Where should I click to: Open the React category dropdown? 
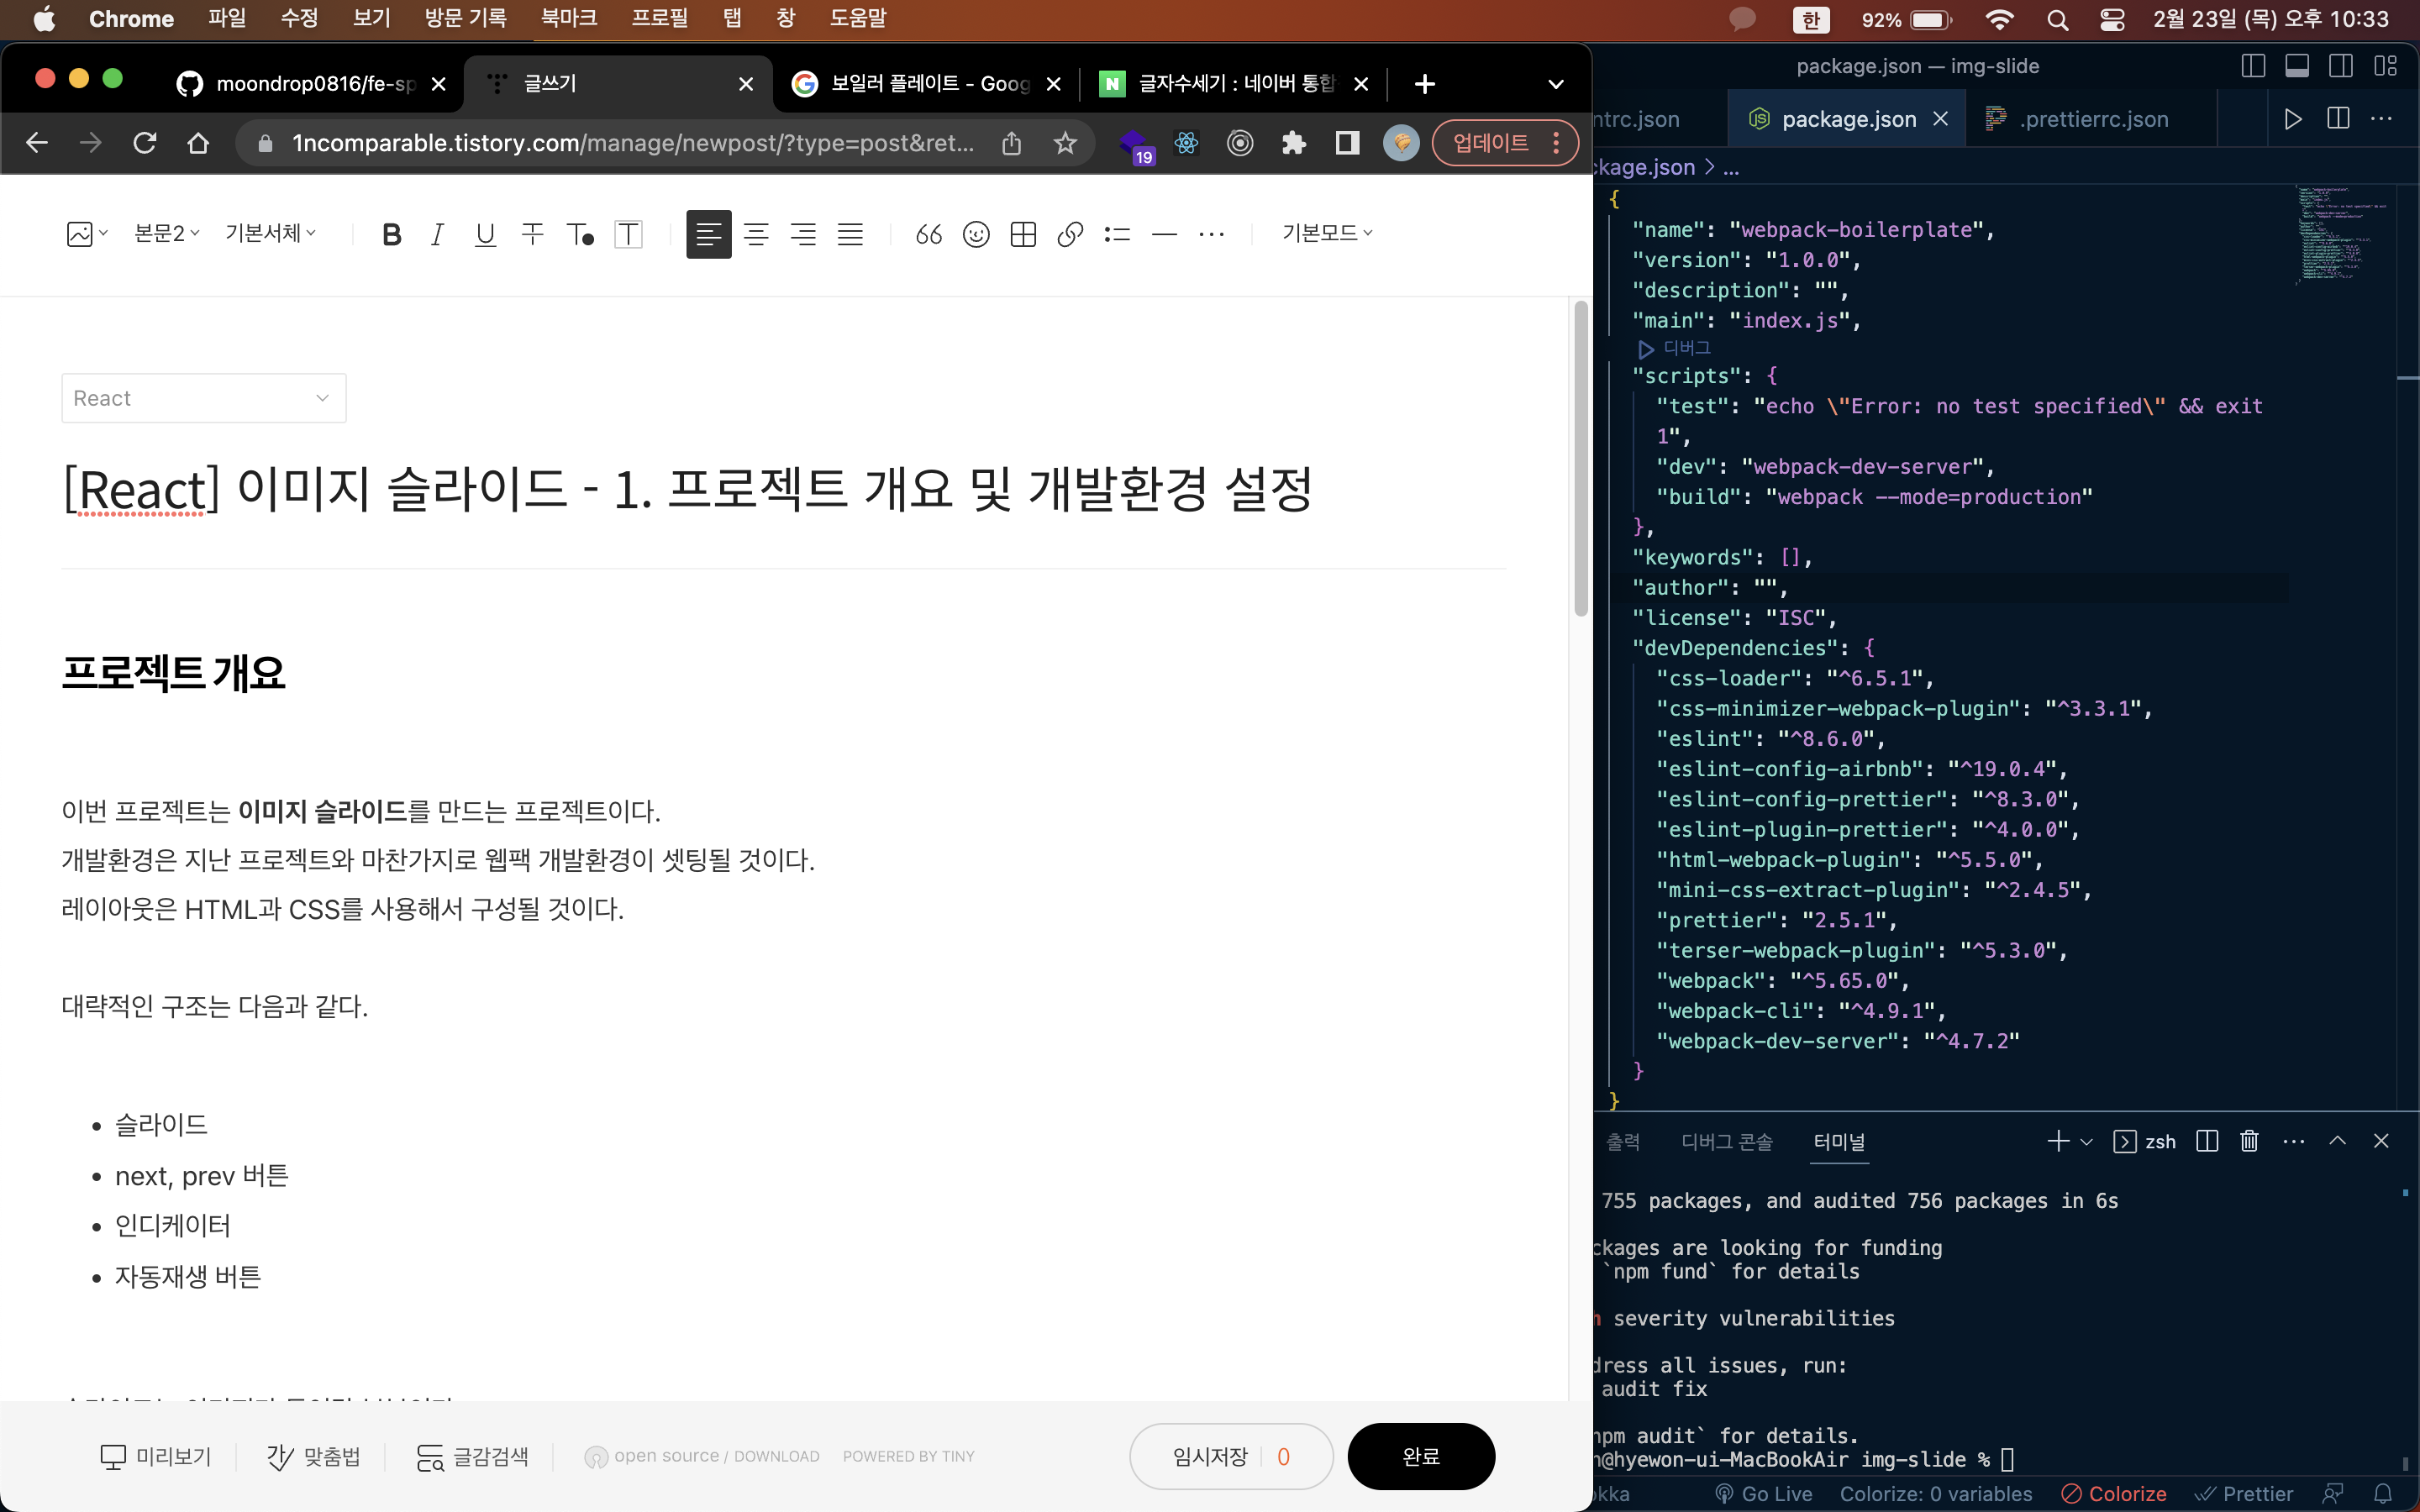[x=203, y=398]
